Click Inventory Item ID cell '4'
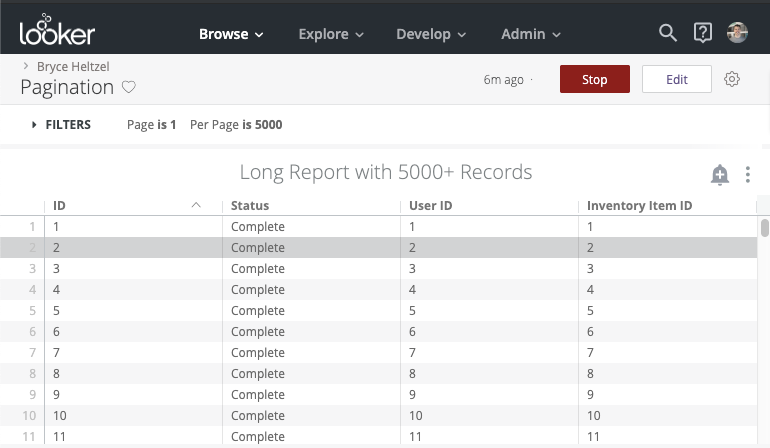770x448 pixels. [590, 290]
